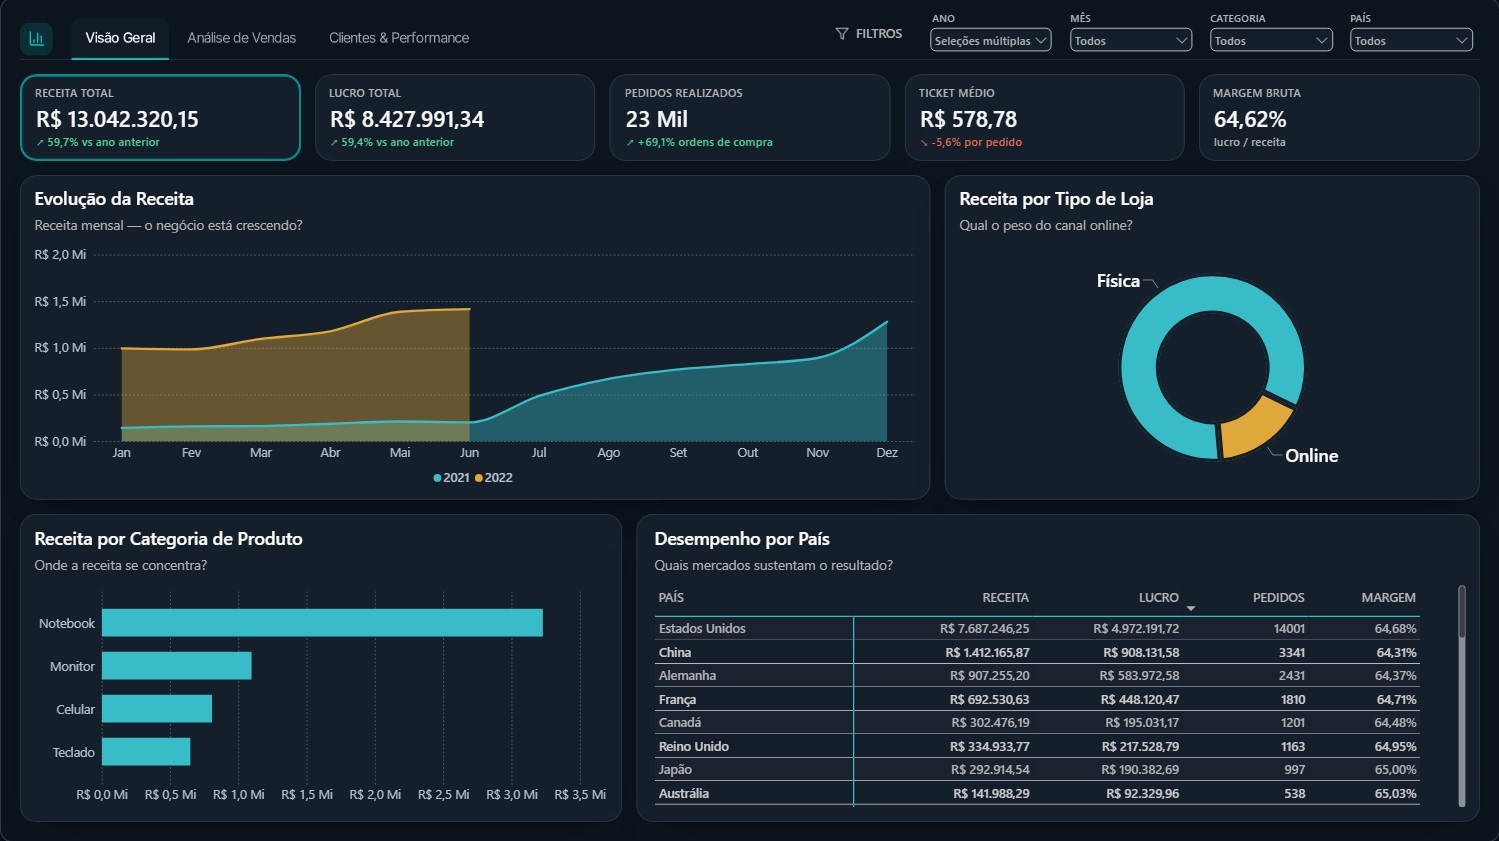
Task: Select the Receita Total card
Action: tap(160, 117)
